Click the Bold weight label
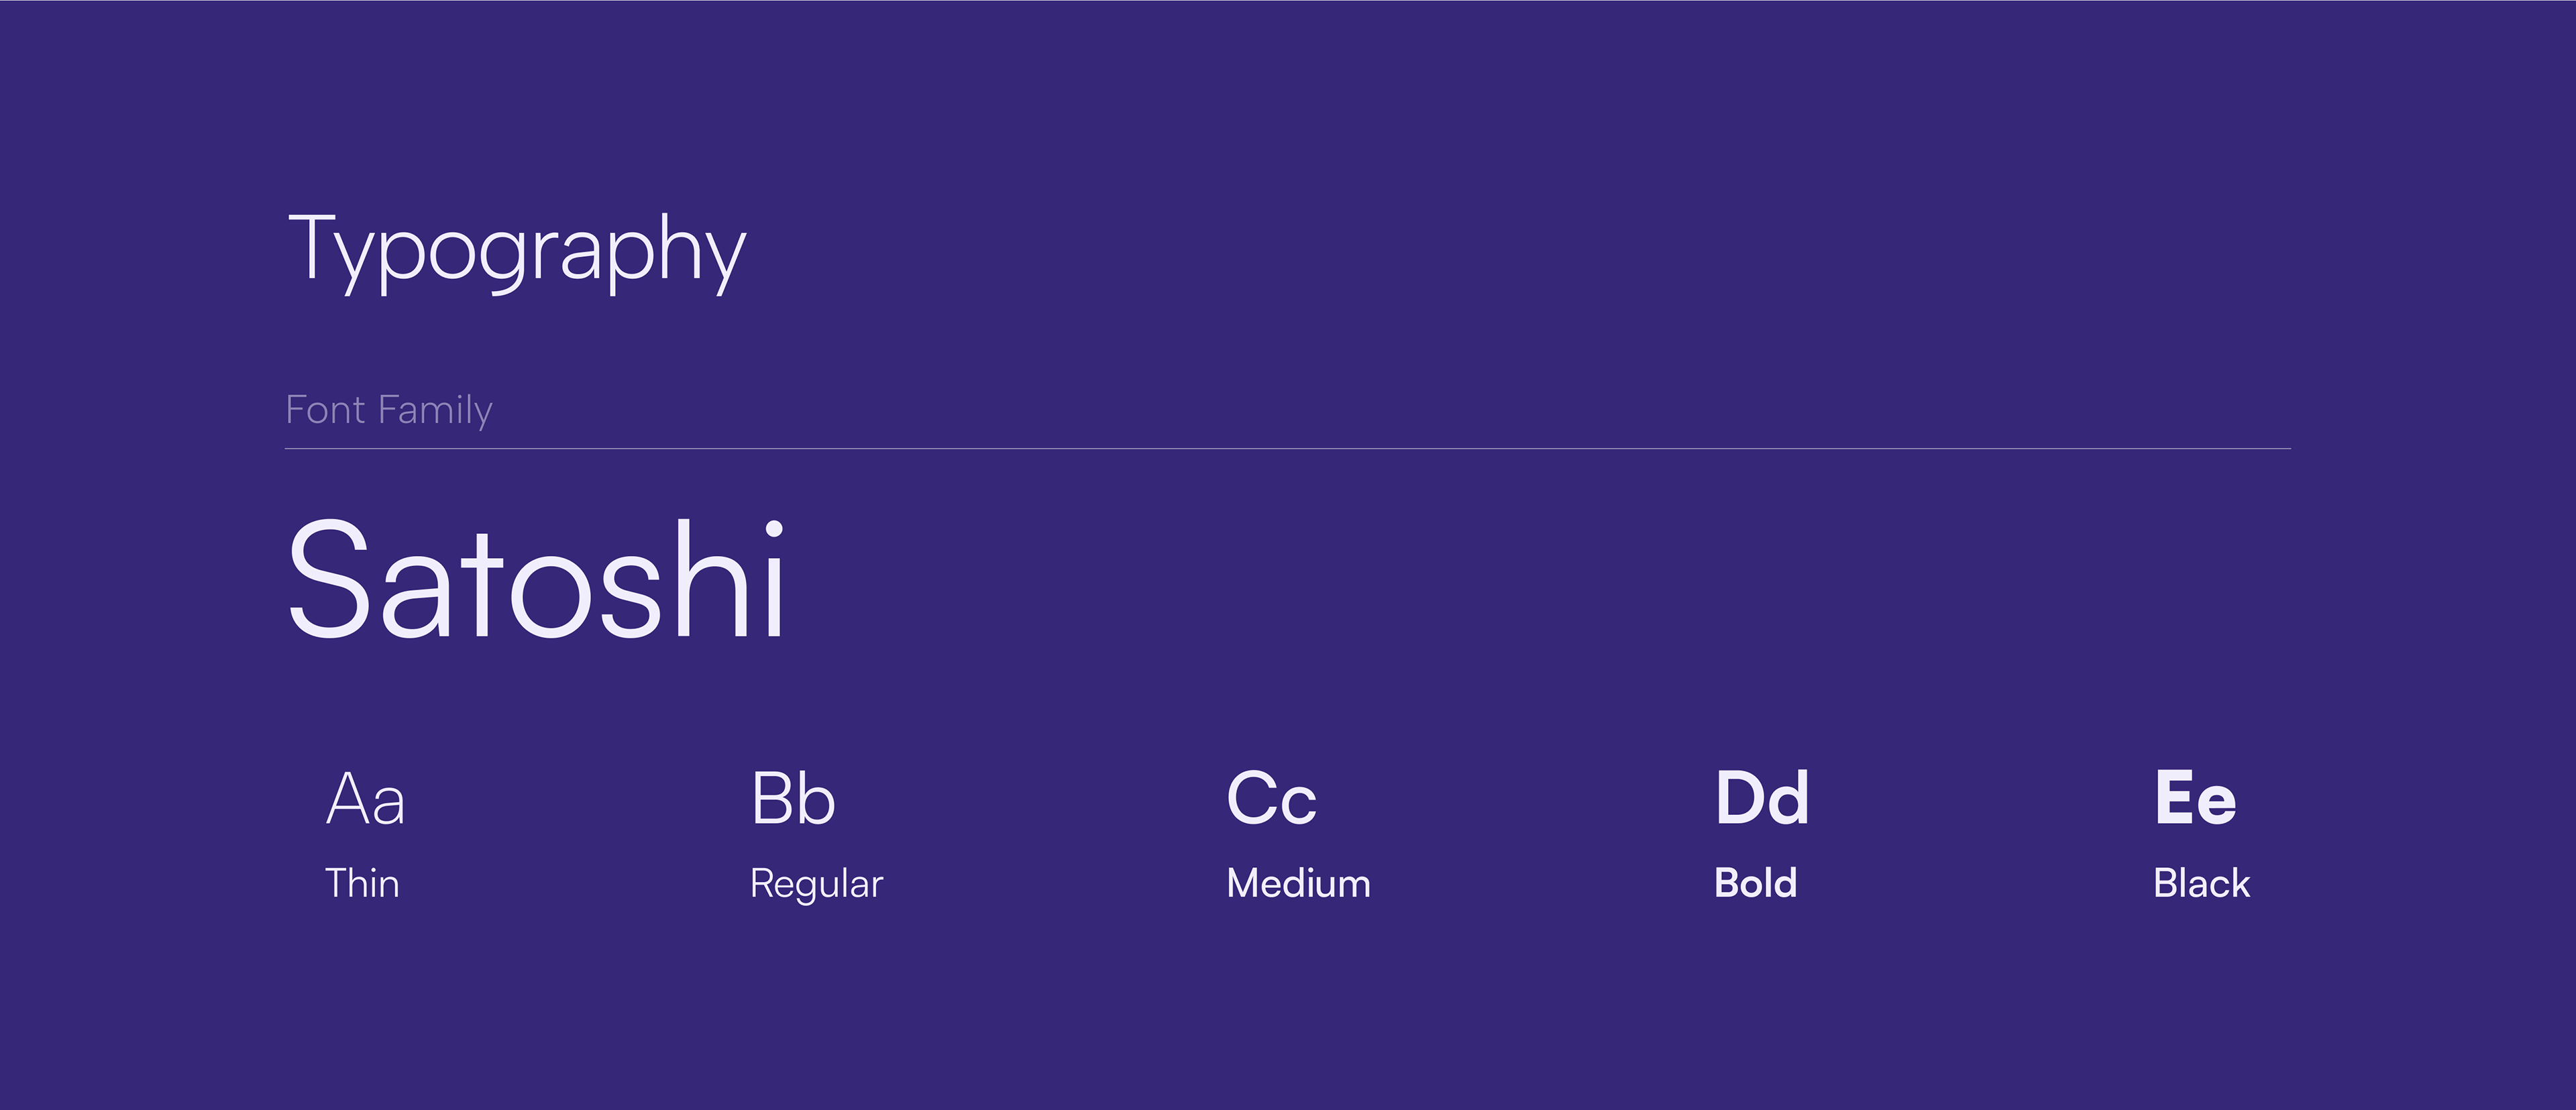The image size is (2576, 1110). click(x=1756, y=884)
